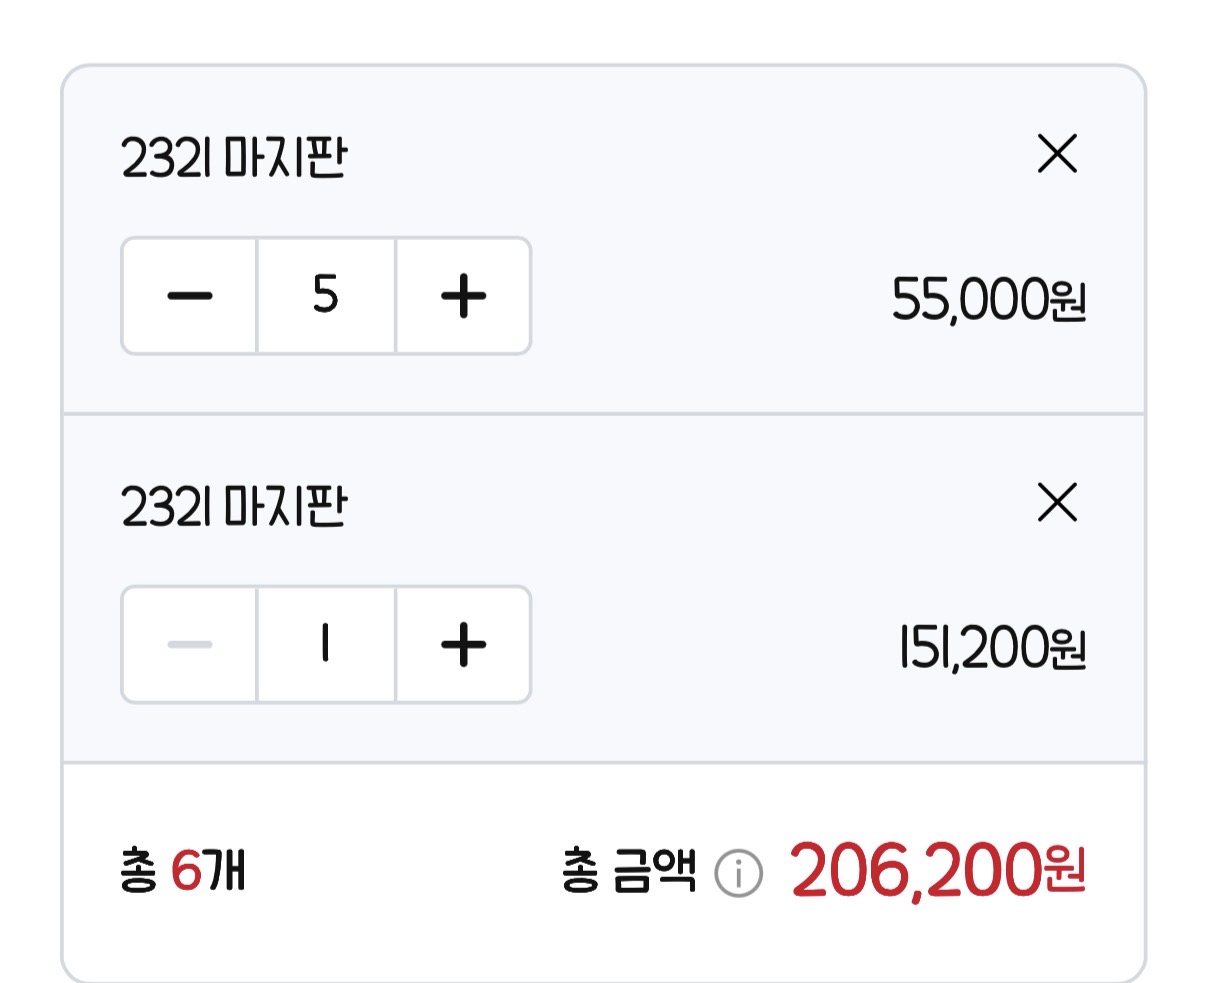Decrease quantity of the 55,000원 item
This screenshot has height=983, width=1206.
(189, 296)
